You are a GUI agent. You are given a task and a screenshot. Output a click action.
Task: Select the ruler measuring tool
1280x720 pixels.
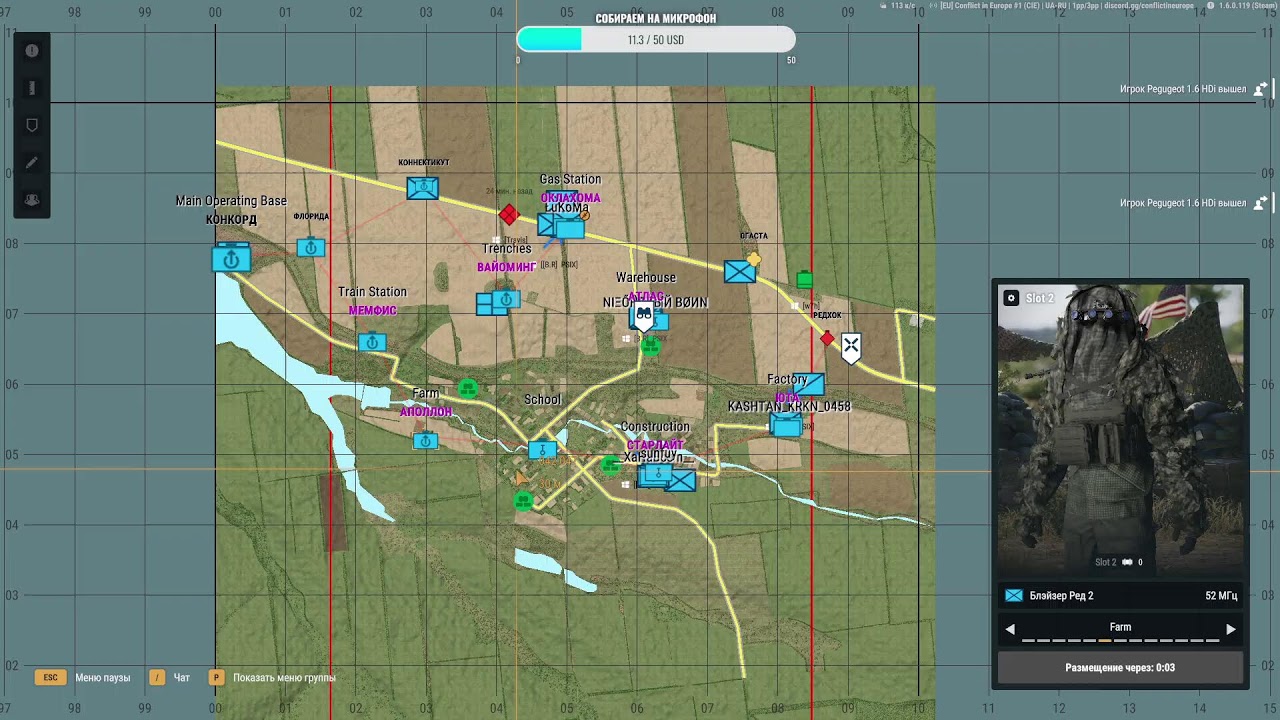click(x=32, y=88)
